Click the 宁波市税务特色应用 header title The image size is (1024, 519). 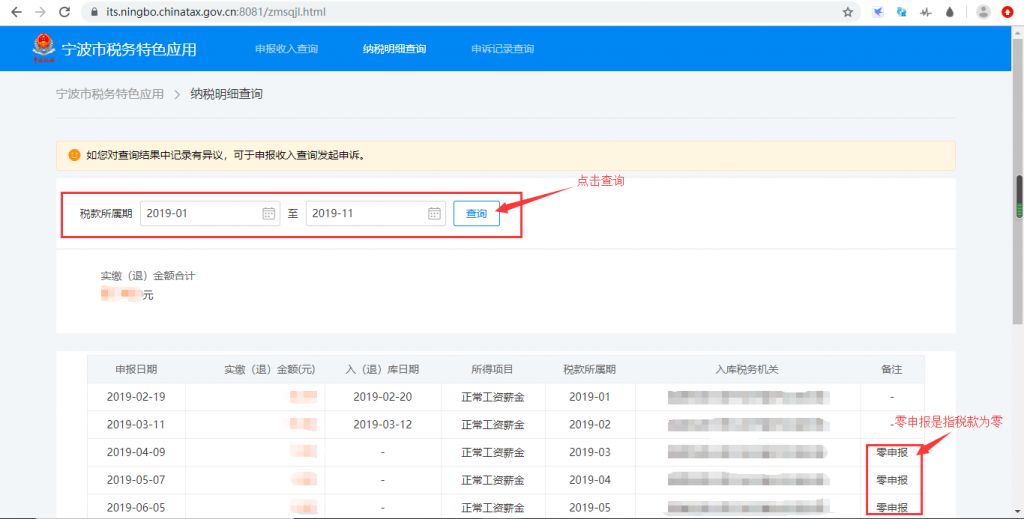[x=129, y=50]
